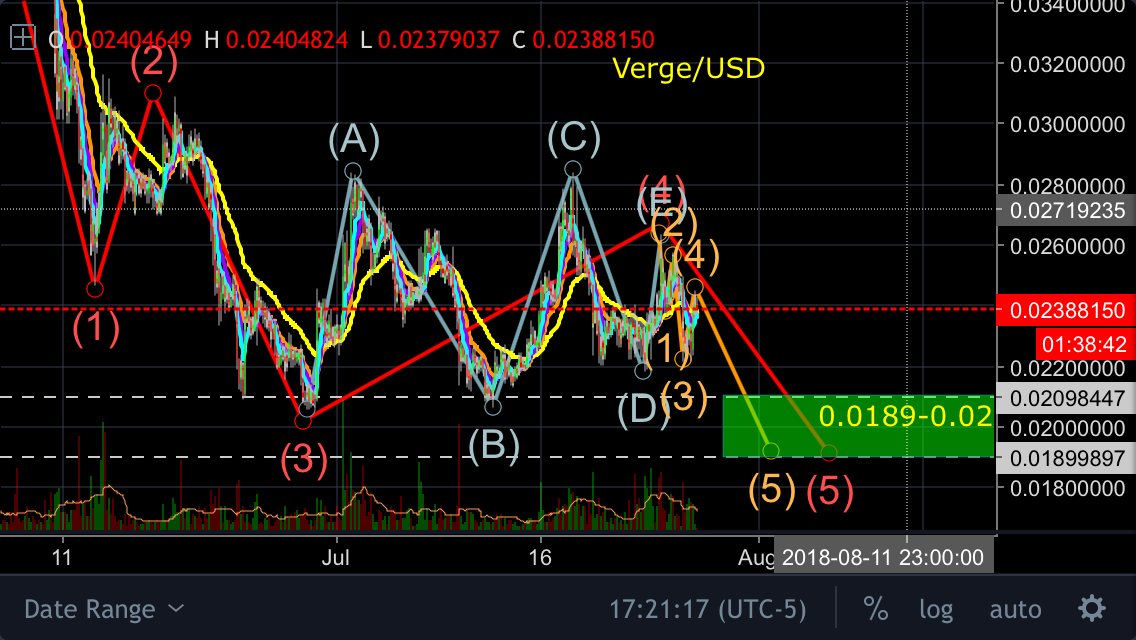Select the red wave (1) label
Viewport: 1136px width, 640px height.
(x=96, y=327)
